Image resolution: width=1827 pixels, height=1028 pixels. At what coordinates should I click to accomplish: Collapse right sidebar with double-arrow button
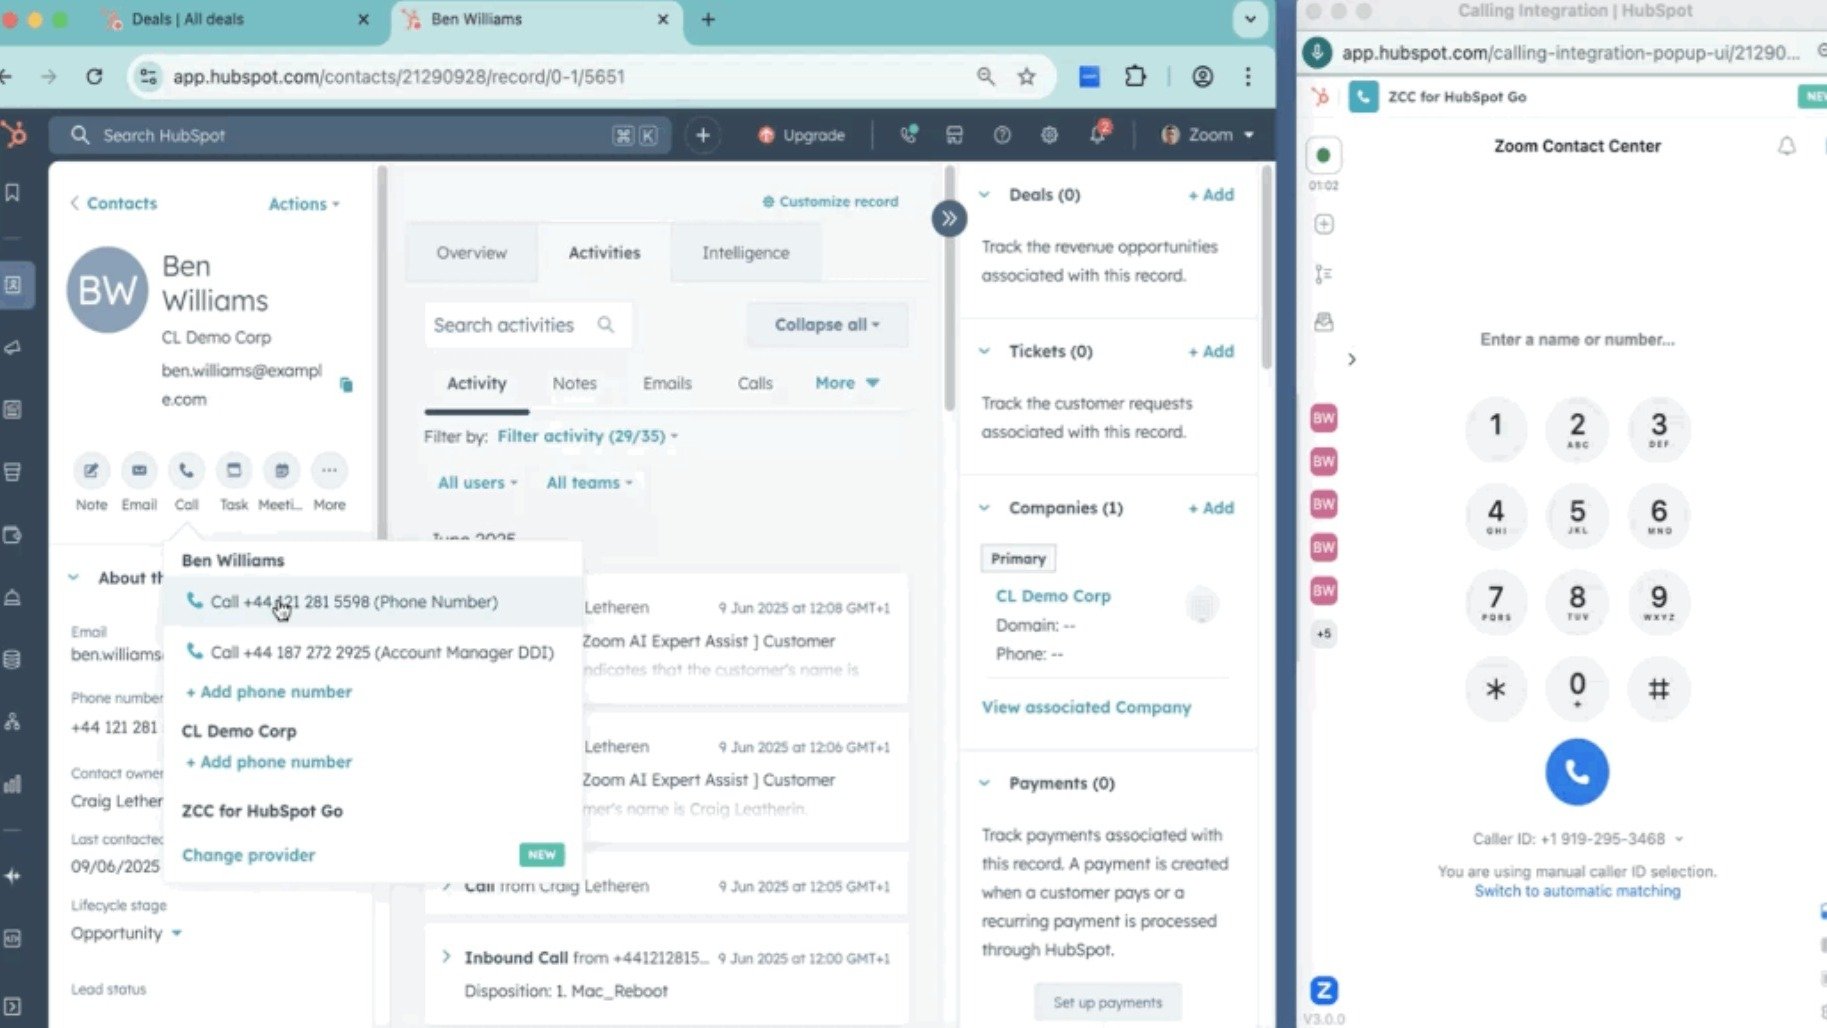pyautogui.click(x=948, y=218)
